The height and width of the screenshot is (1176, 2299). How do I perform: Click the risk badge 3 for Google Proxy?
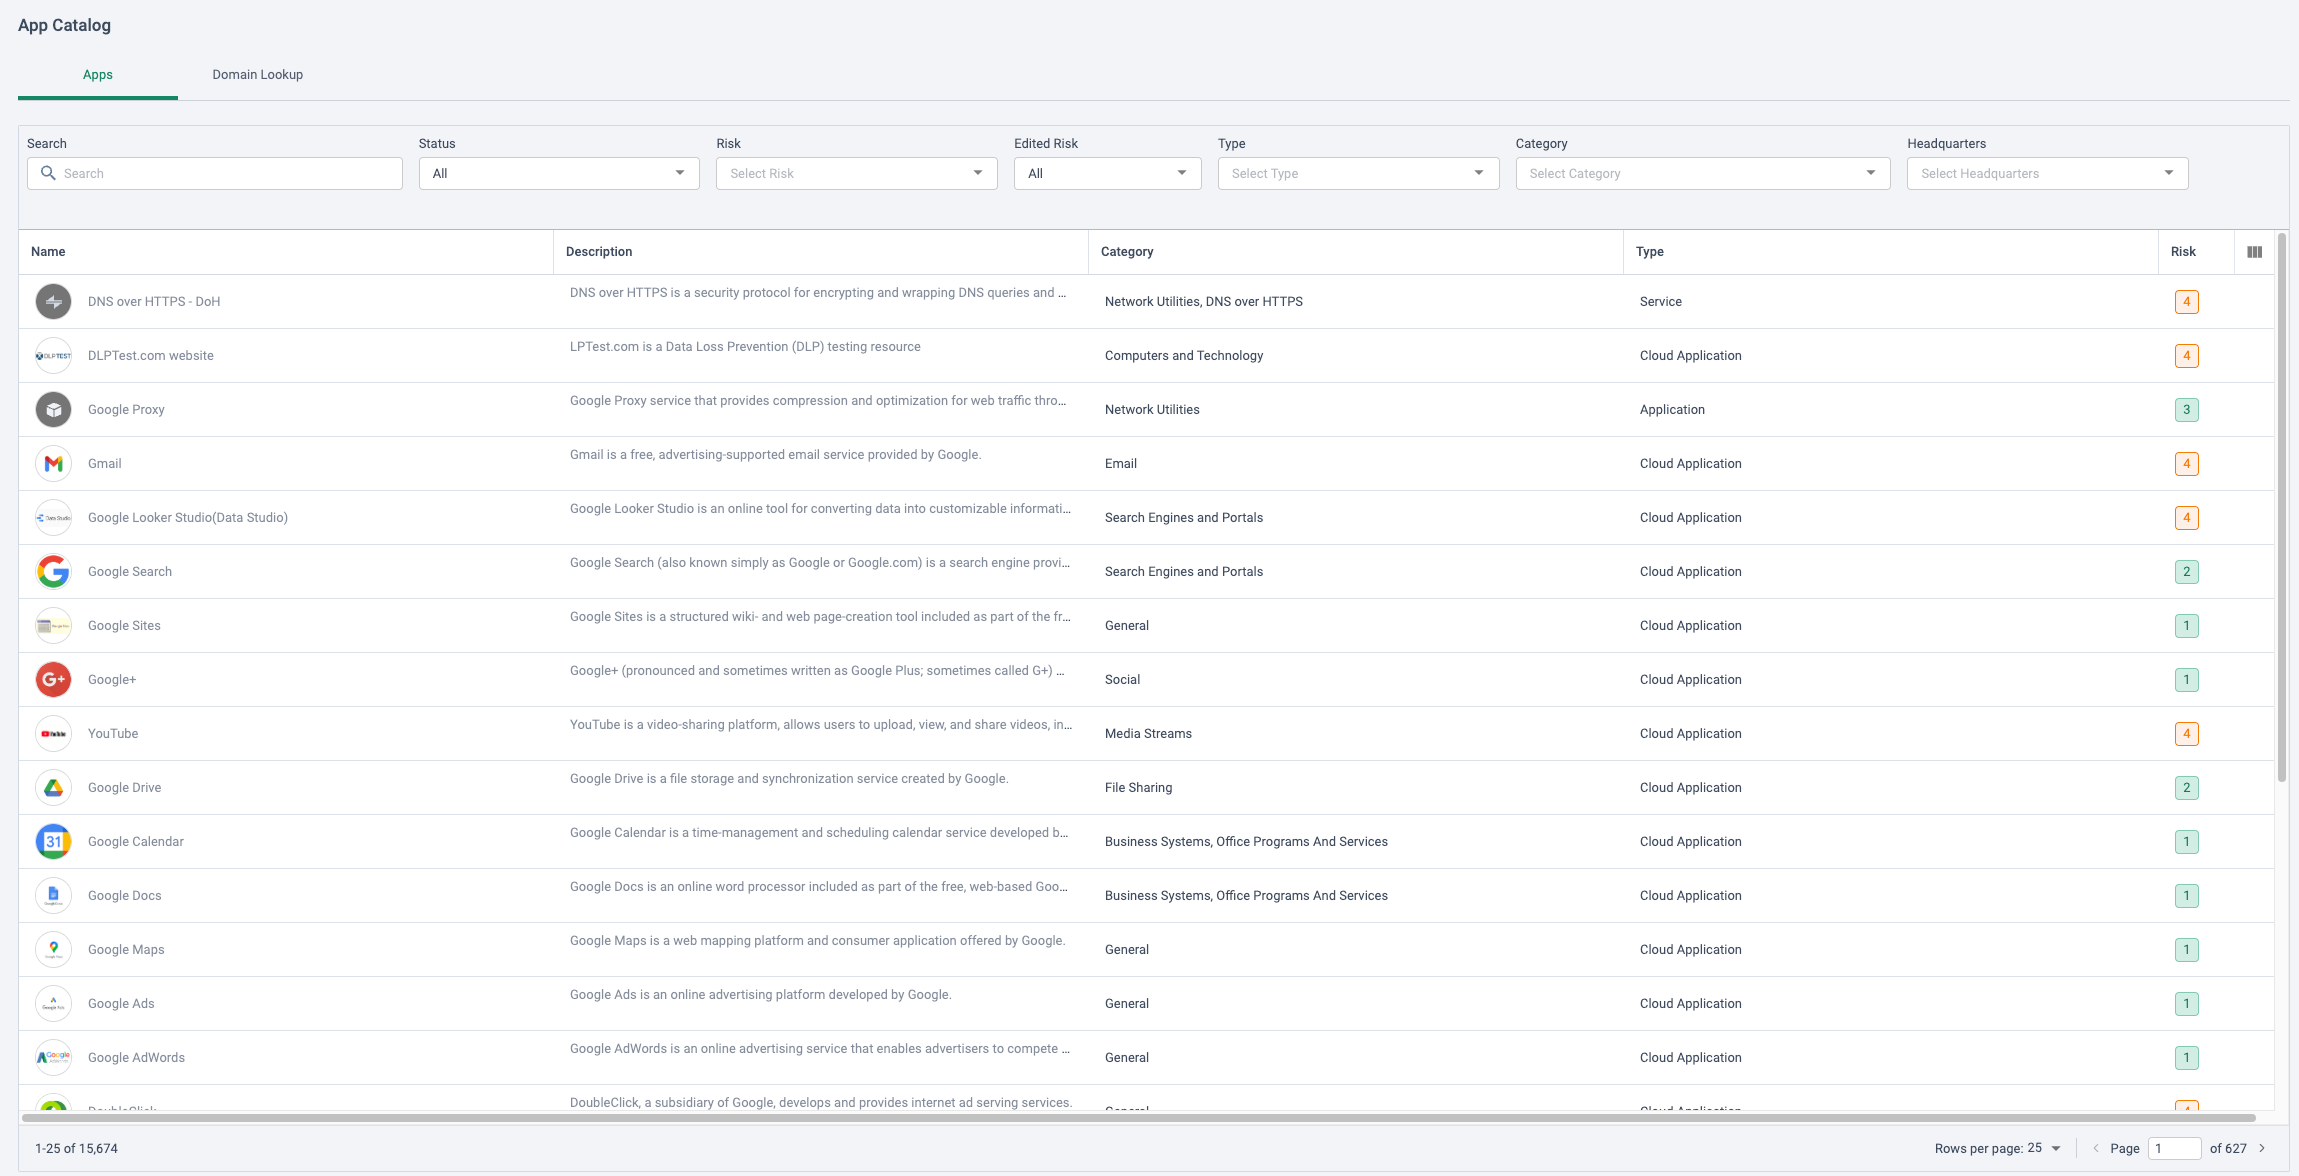(x=2187, y=410)
